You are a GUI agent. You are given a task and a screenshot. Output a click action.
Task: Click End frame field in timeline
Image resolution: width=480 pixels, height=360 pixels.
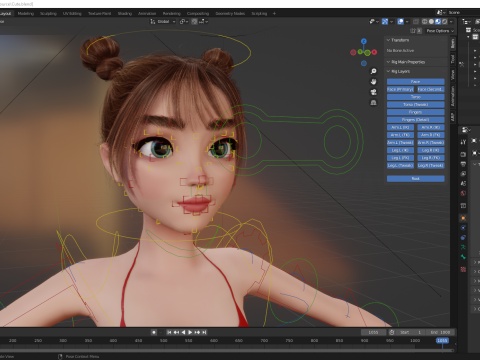[x=440, y=332]
